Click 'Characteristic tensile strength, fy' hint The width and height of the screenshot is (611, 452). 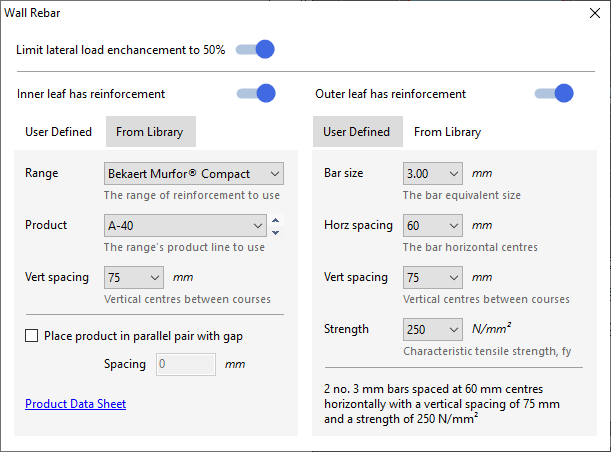pyautogui.click(x=487, y=351)
